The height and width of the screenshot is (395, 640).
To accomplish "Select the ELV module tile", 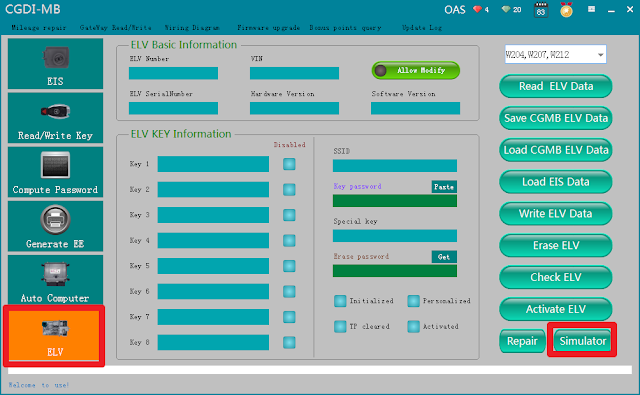I will [54, 335].
